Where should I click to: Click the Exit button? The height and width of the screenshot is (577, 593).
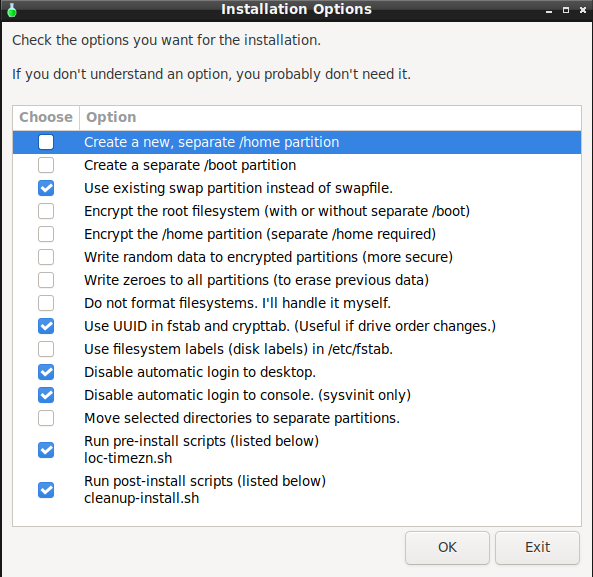537,548
